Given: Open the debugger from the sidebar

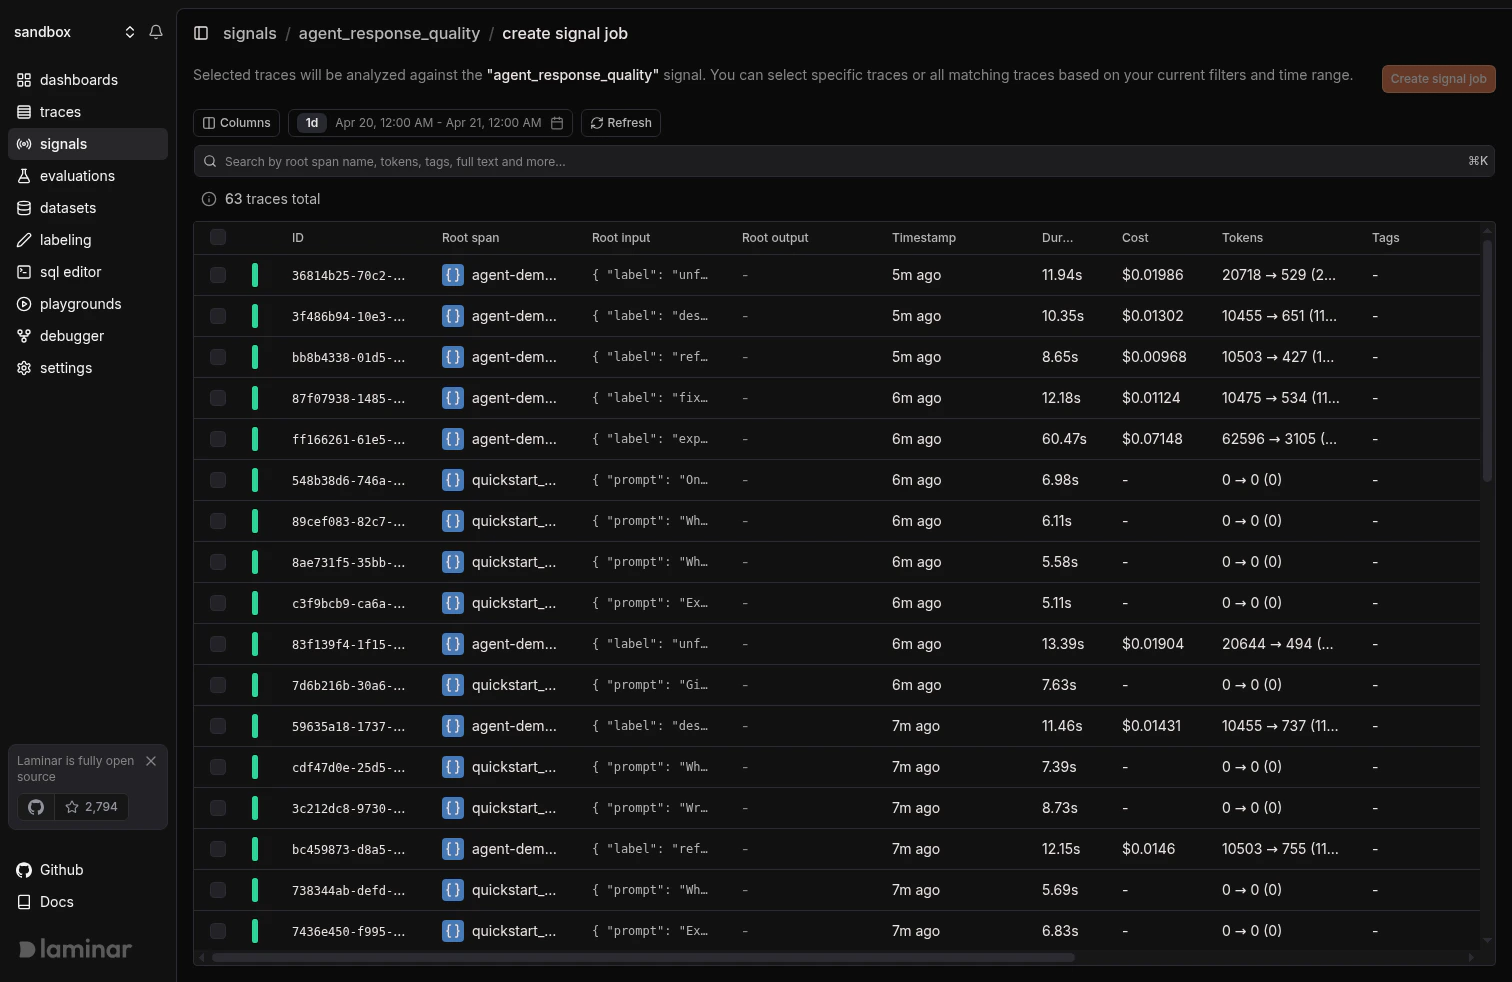Looking at the screenshot, I should click(x=71, y=336).
